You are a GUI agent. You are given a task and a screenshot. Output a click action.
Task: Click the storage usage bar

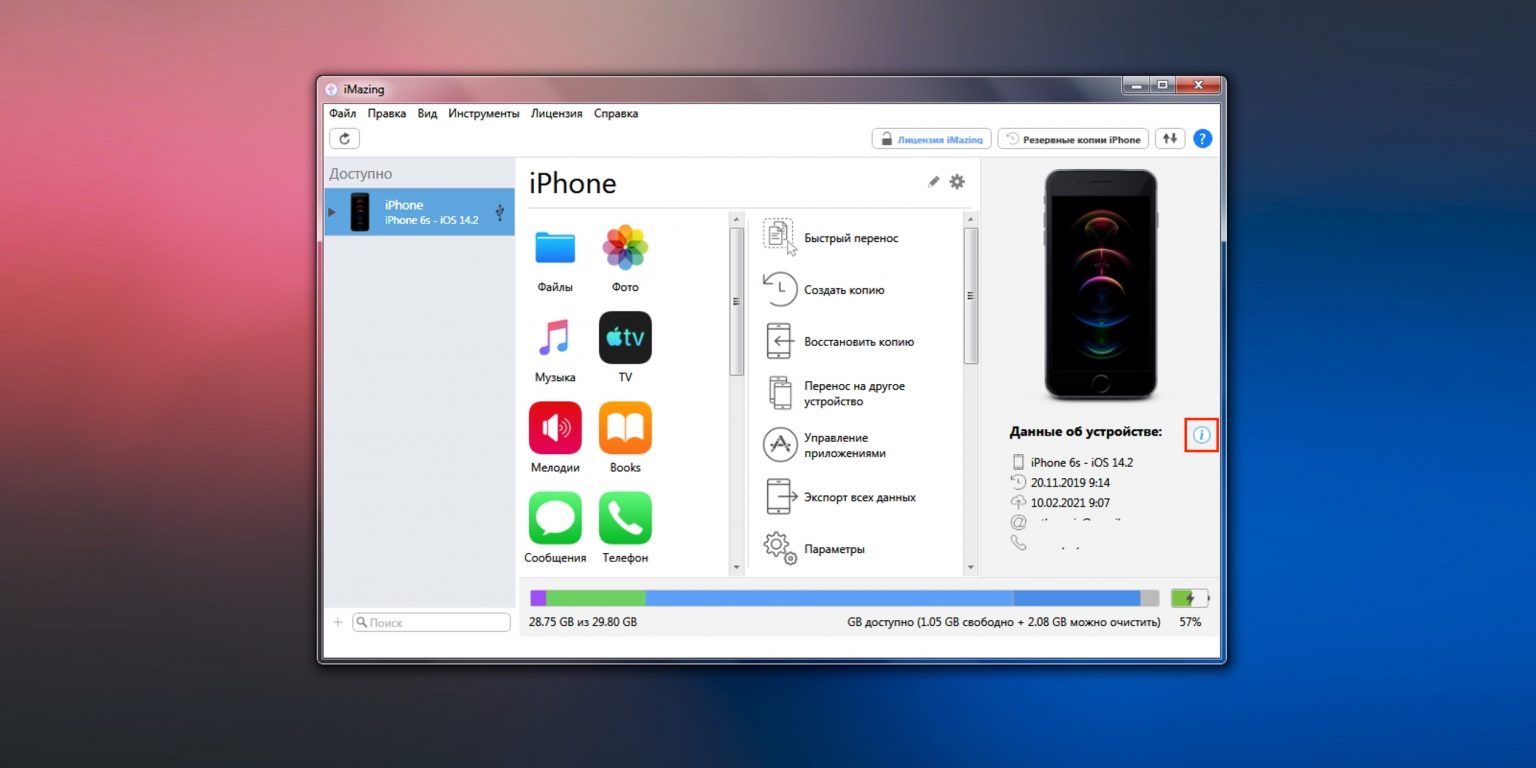click(844, 598)
